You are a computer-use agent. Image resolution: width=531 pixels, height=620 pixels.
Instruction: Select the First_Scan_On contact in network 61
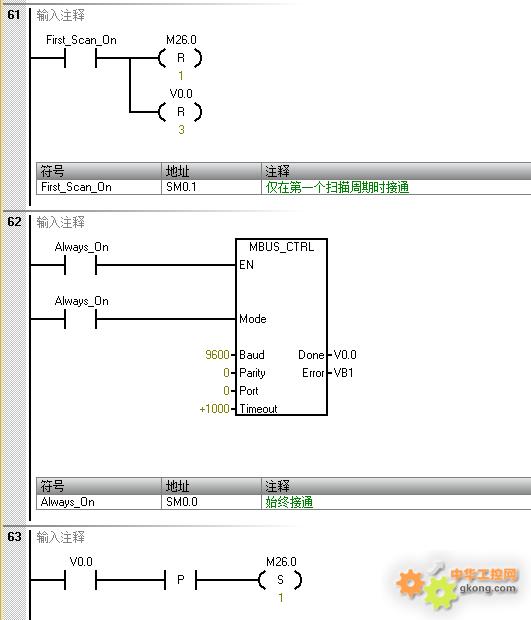point(81,58)
